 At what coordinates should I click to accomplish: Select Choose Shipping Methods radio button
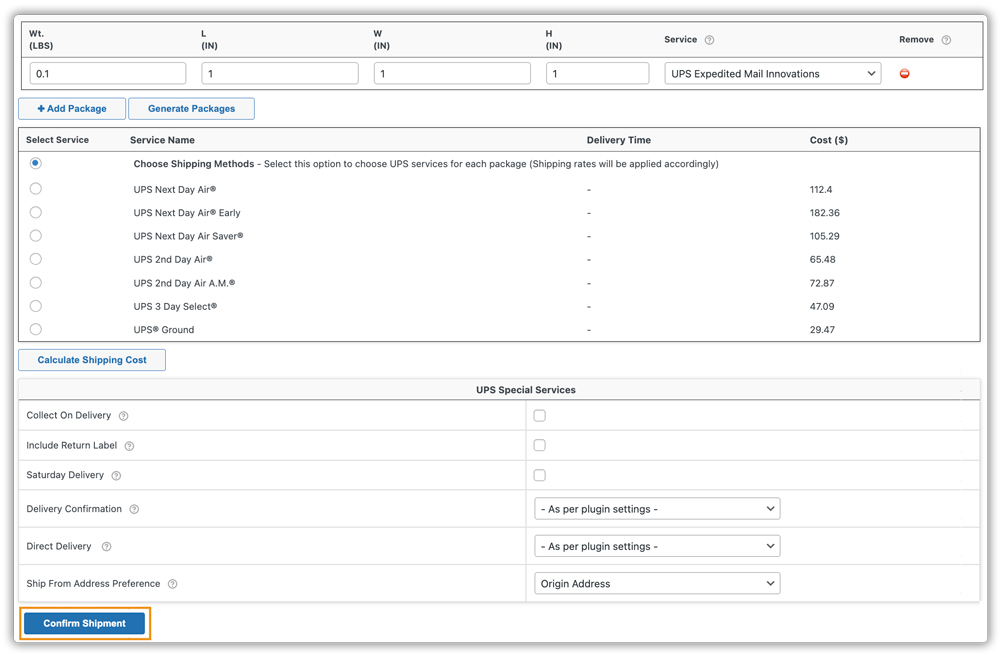coord(36,163)
